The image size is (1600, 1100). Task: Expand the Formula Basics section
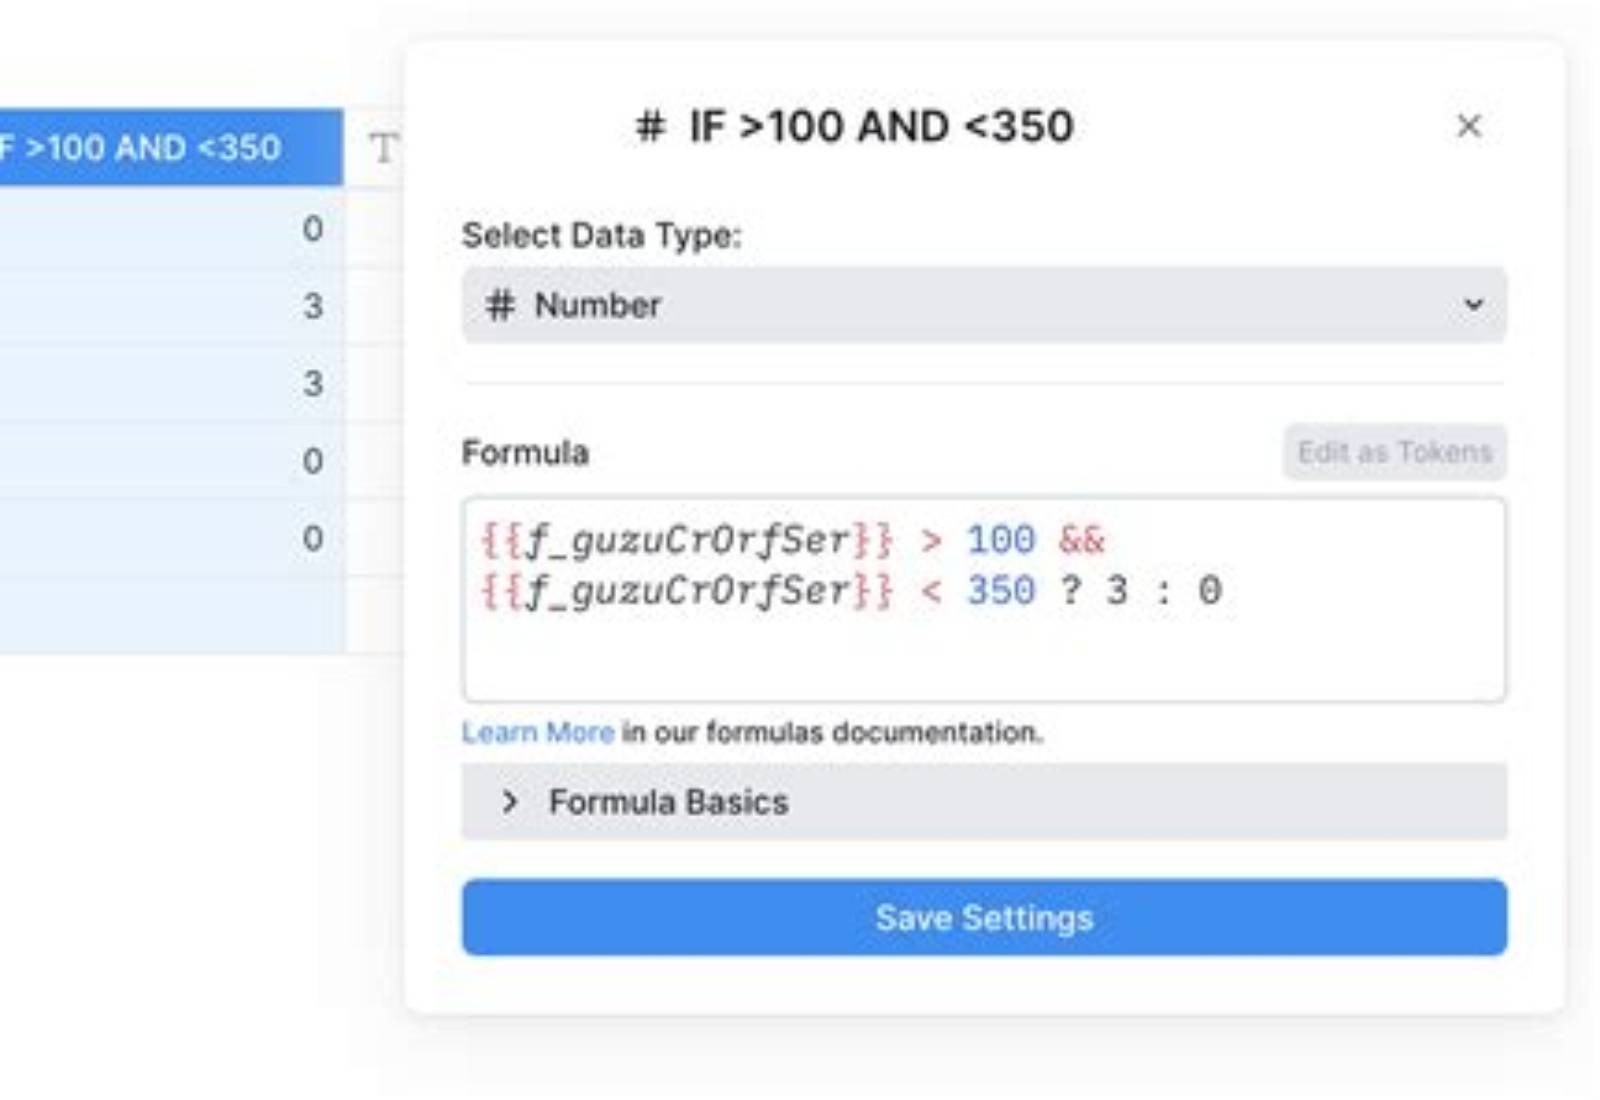[x=984, y=802]
